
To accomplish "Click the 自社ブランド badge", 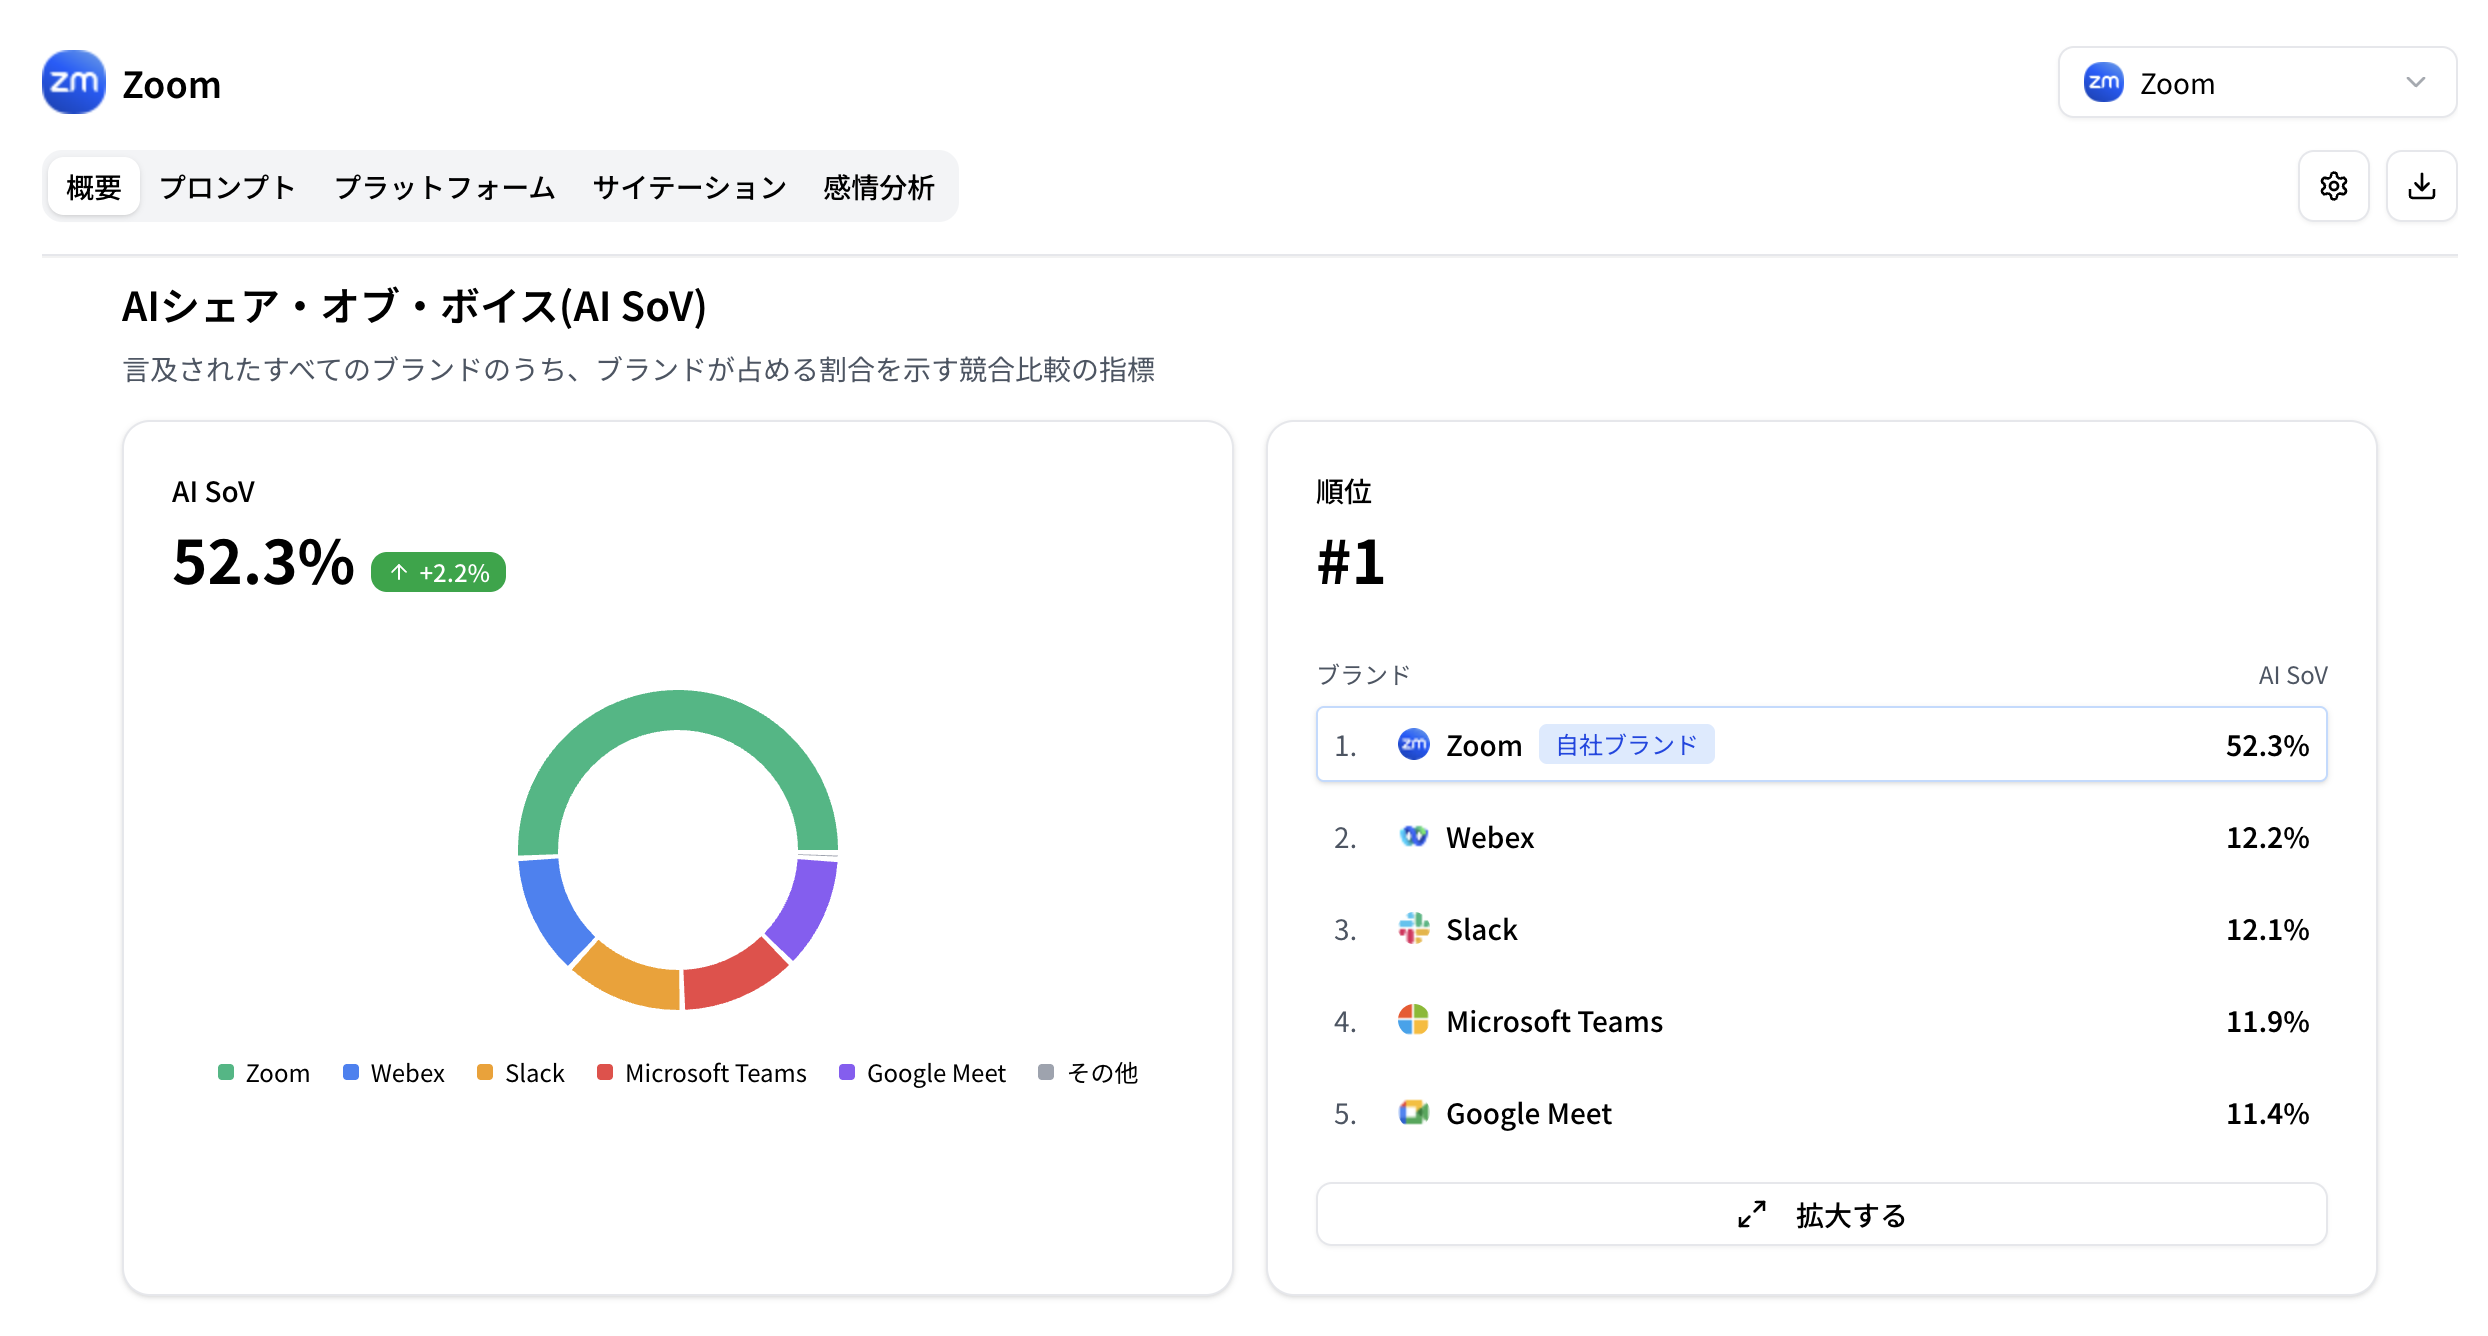I will pyautogui.click(x=1626, y=745).
